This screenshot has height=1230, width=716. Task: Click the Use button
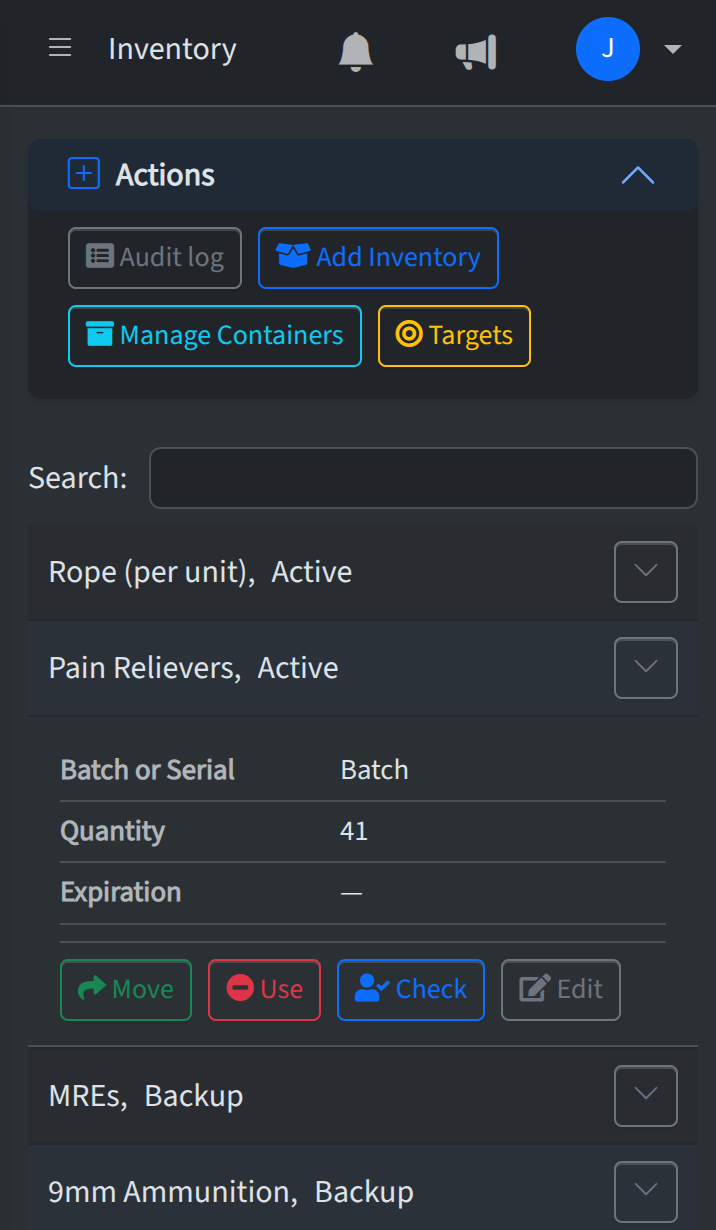[x=264, y=989]
